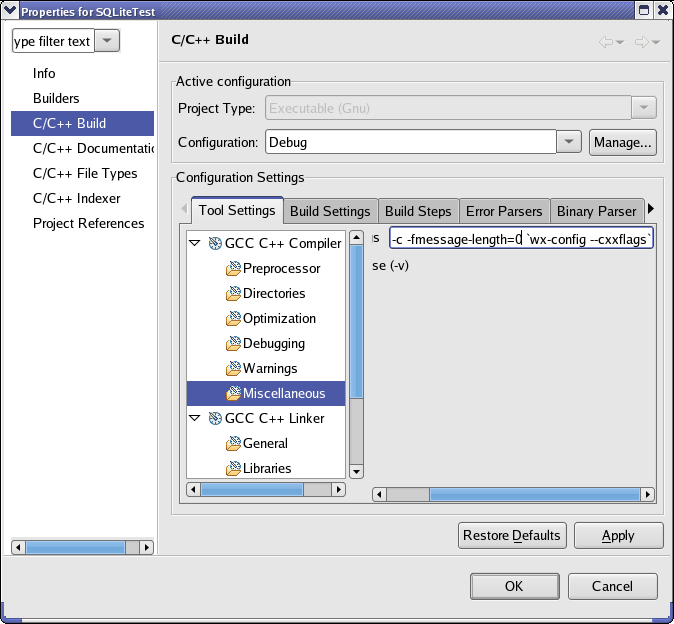Open the filter text history dropdown

click(107, 41)
